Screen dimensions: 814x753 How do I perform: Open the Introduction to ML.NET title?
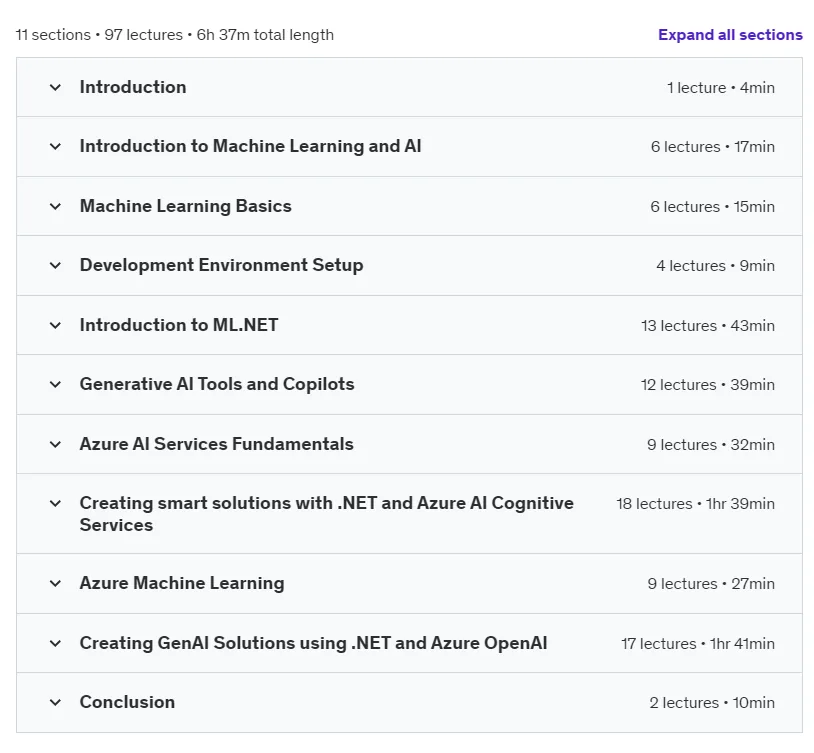[179, 325]
